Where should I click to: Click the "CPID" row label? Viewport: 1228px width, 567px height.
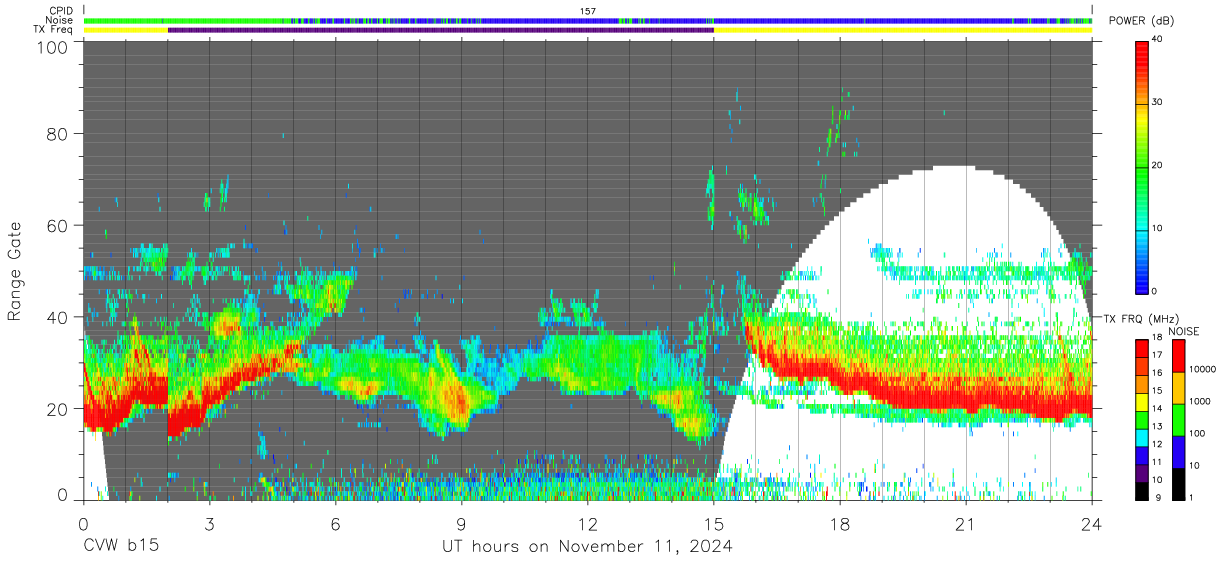(60, 10)
